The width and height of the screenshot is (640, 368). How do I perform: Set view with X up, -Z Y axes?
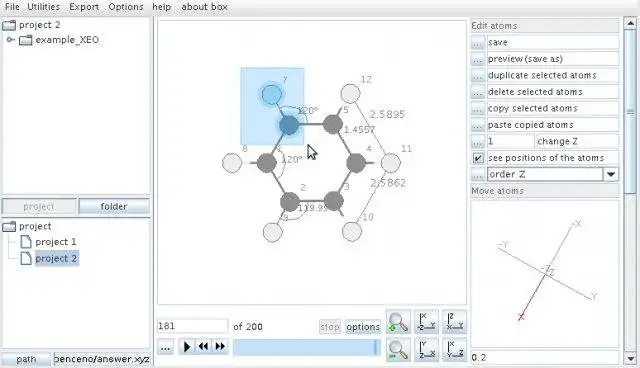click(x=427, y=322)
